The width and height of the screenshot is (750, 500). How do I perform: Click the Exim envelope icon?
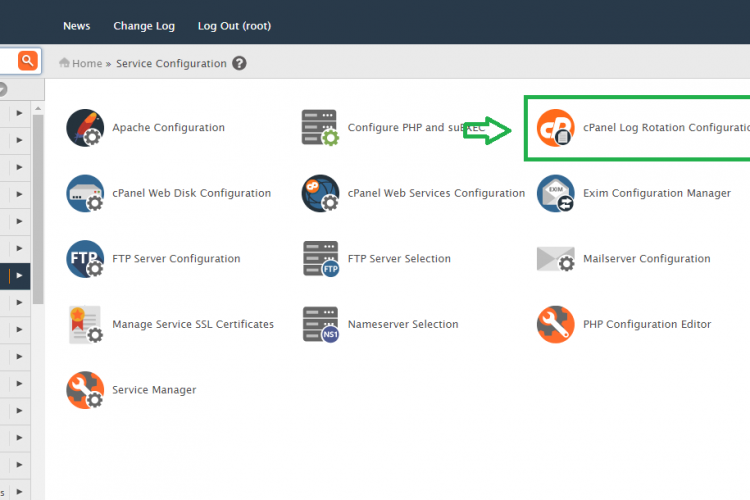point(555,193)
